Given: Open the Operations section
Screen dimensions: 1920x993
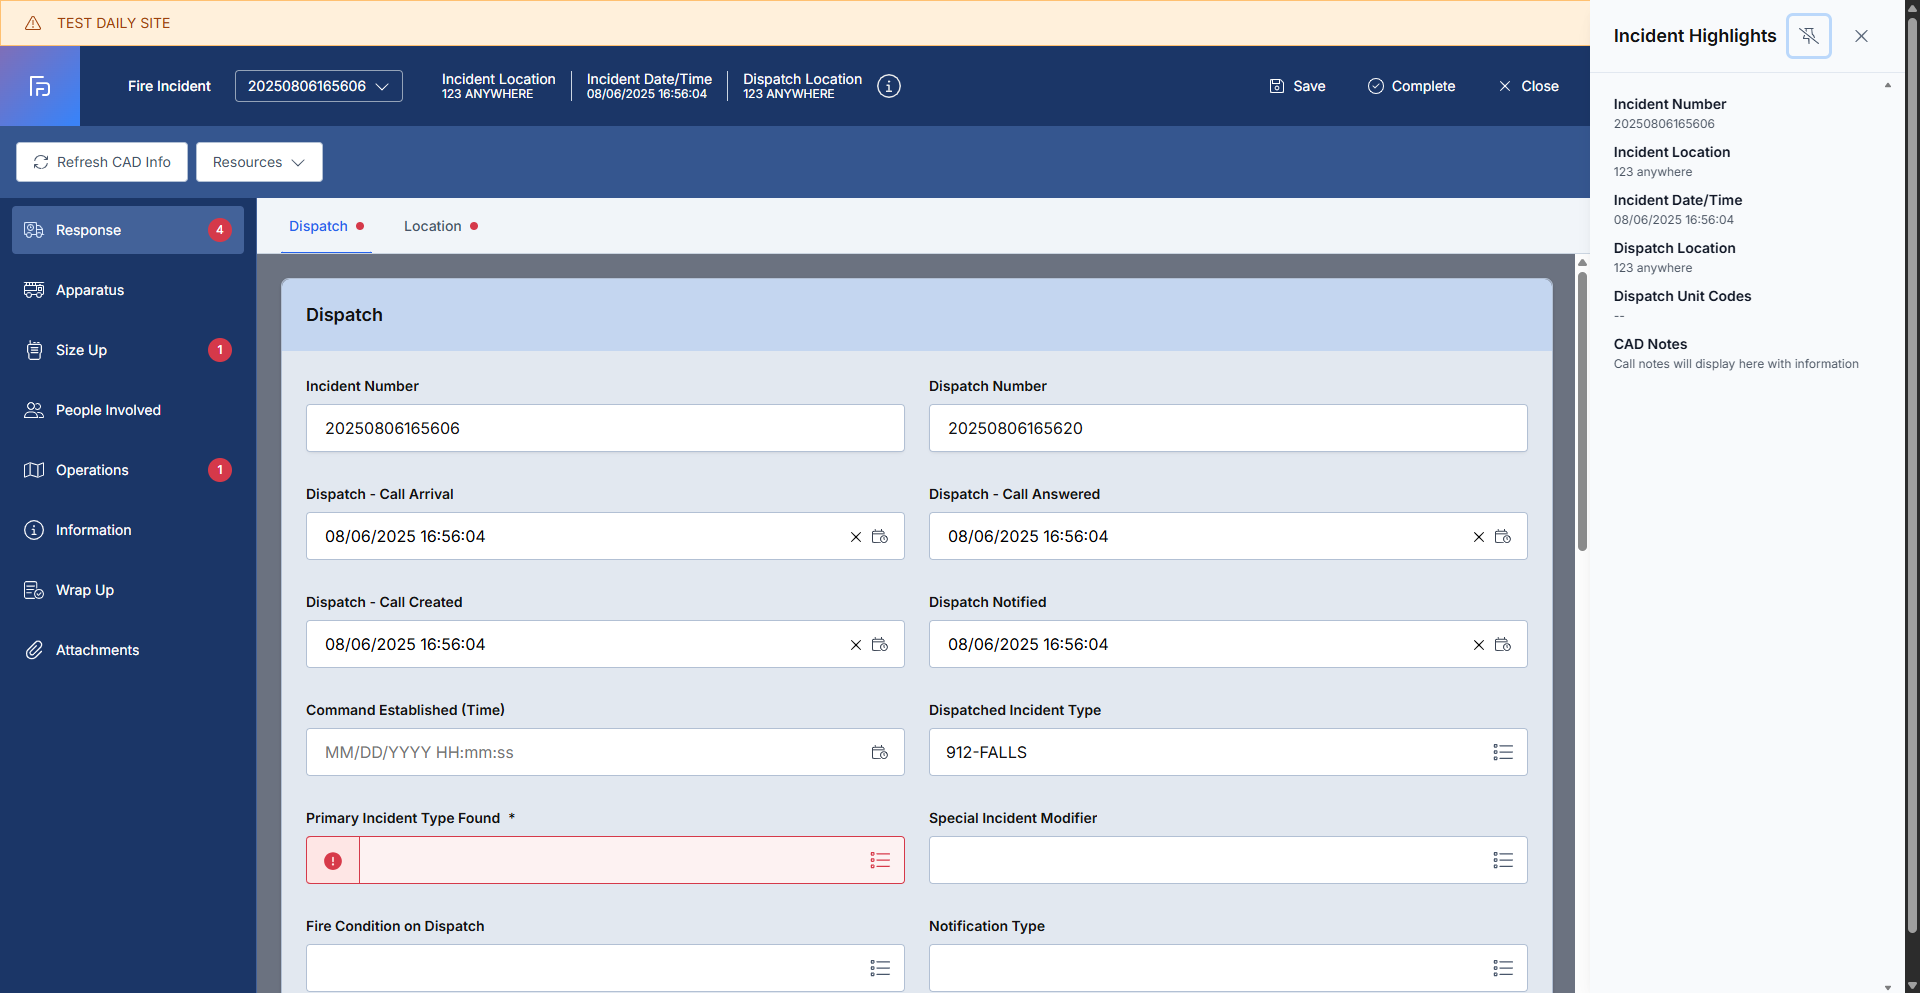Looking at the screenshot, I should pos(128,470).
